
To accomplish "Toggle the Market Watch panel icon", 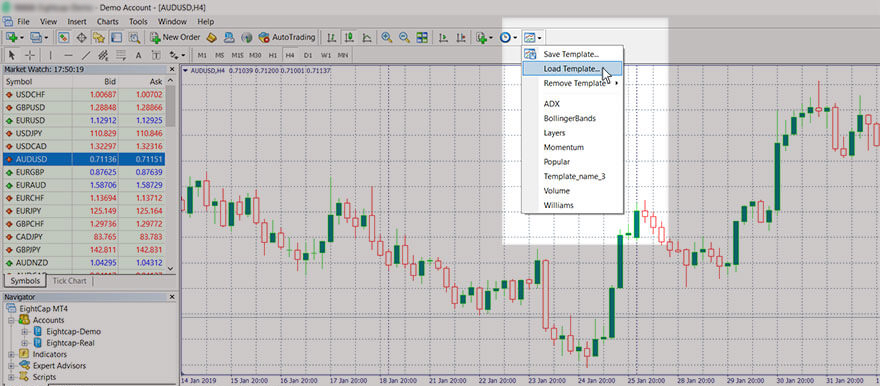I will (64, 38).
